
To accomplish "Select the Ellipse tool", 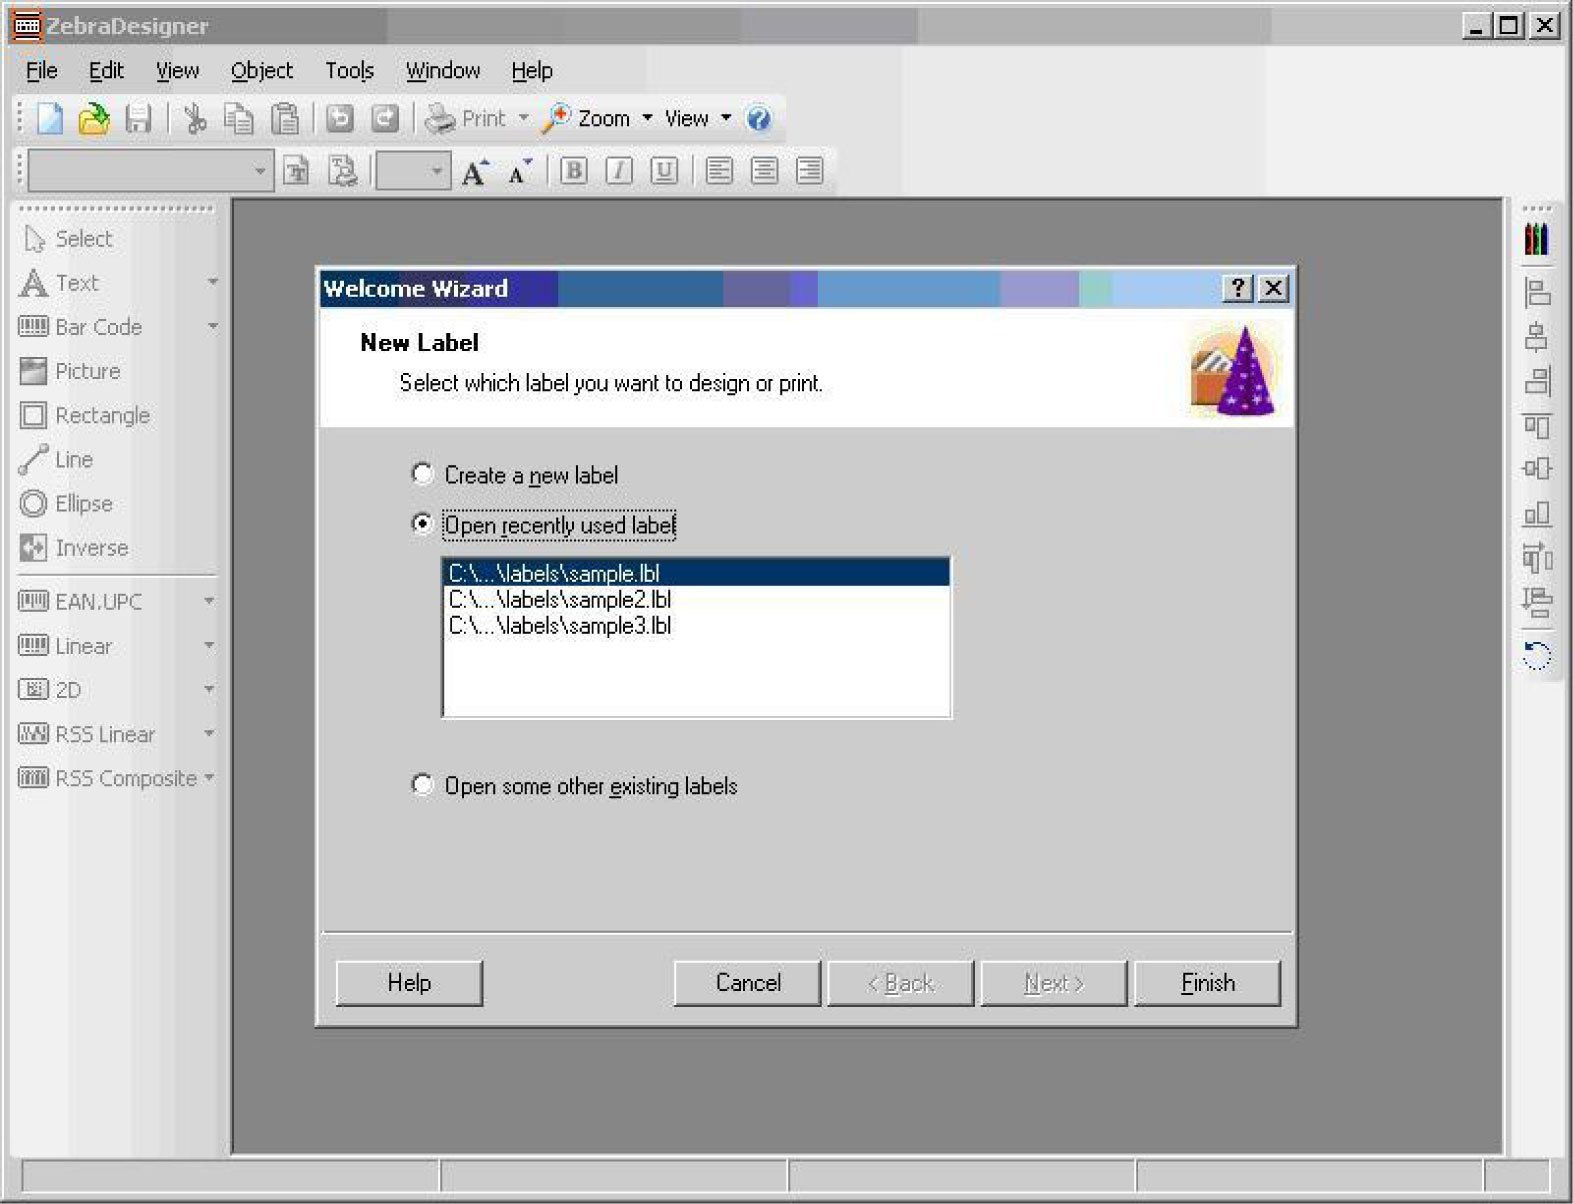I will click(x=66, y=504).
